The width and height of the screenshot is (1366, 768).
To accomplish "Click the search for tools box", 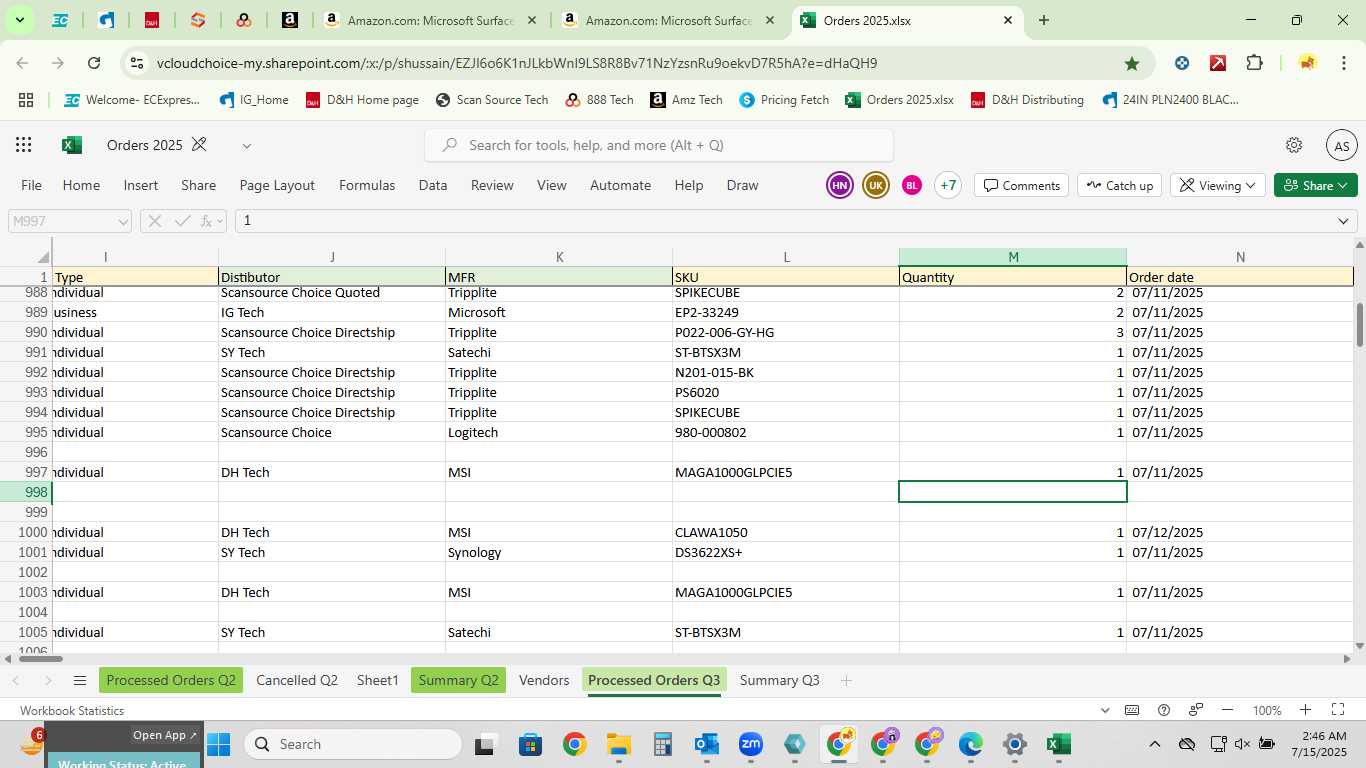I will (x=659, y=145).
